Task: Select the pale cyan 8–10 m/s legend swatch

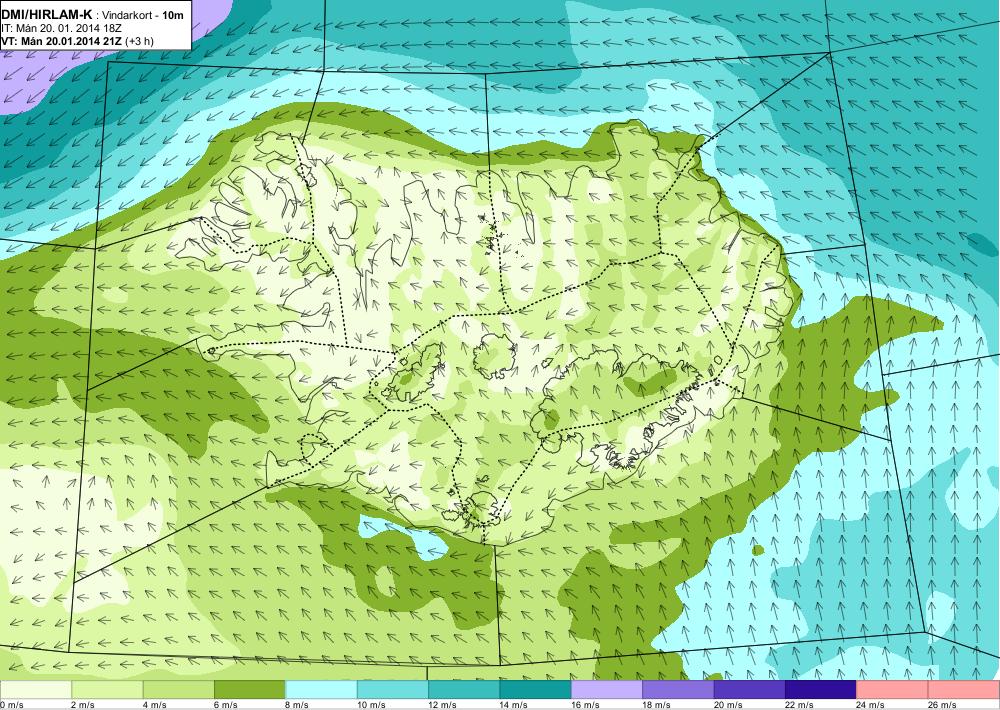Action: coord(321,690)
